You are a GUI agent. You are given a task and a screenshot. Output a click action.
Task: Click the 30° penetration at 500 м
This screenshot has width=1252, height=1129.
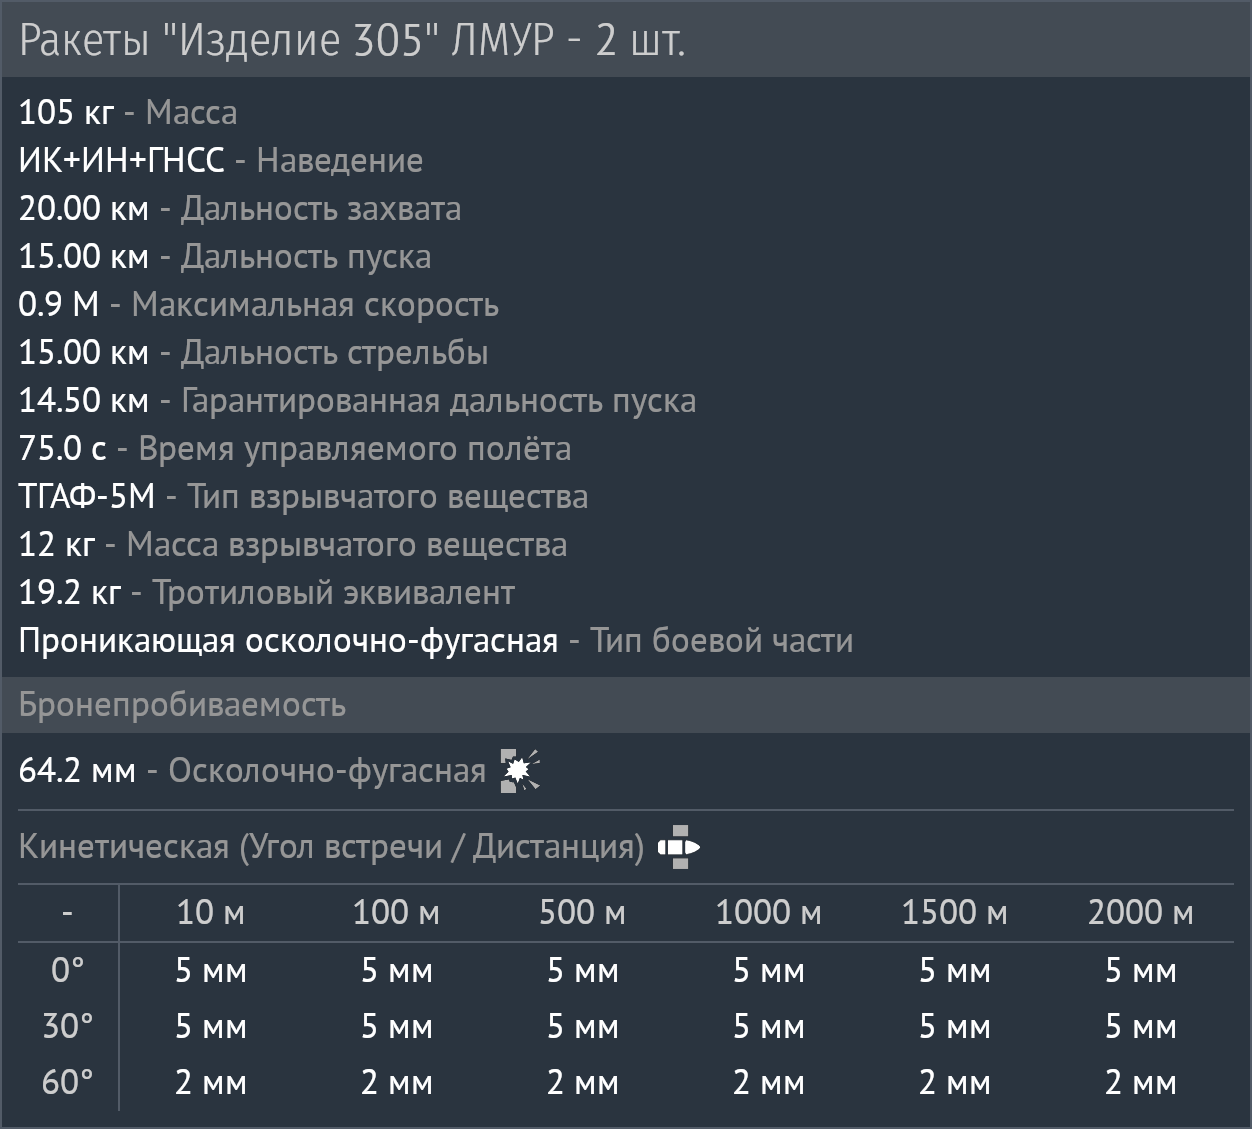coord(582,1027)
